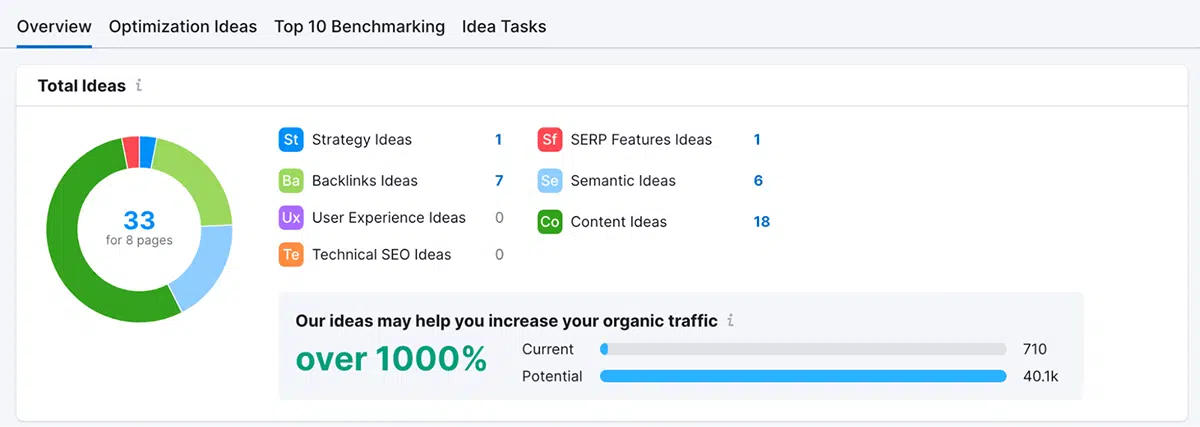This screenshot has width=1200, height=427.
Task: Click the Potential traffic progress bar
Action: (x=803, y=376)
